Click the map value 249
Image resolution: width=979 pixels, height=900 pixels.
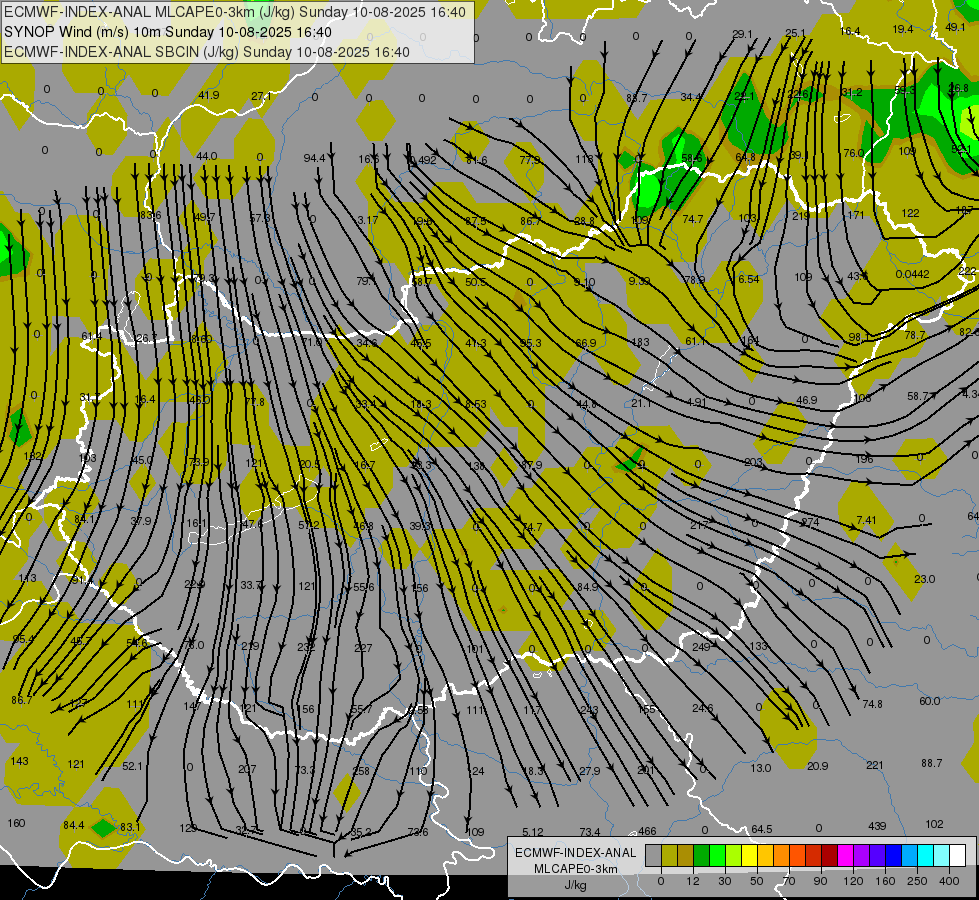(x=701, y=647)
